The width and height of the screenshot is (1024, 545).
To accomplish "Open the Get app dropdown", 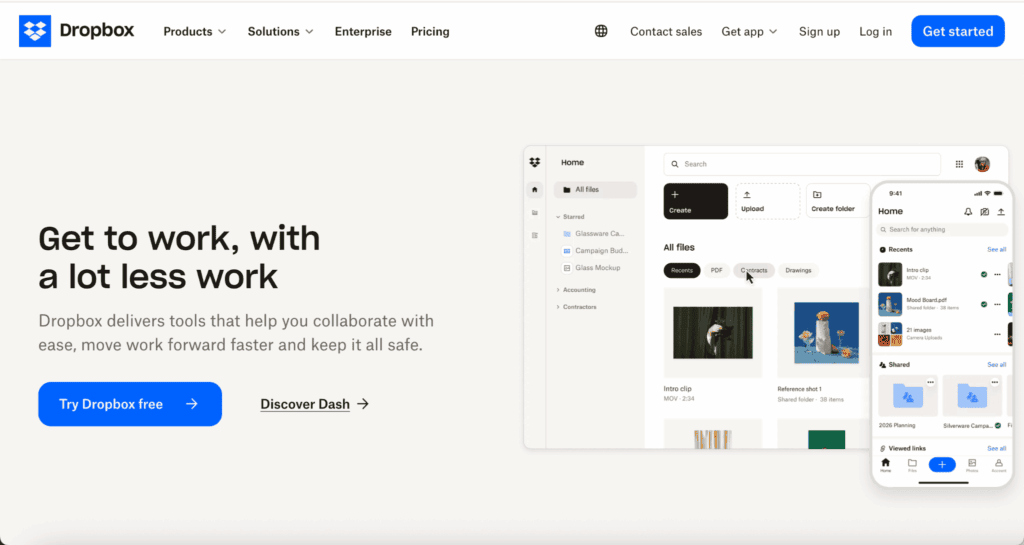I will [x=749, y=31].
